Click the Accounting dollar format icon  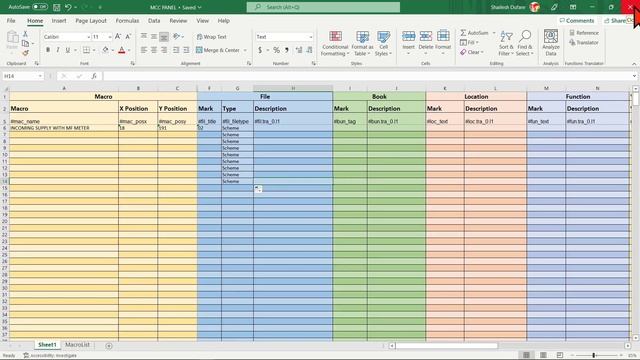(x=260, y=50)
